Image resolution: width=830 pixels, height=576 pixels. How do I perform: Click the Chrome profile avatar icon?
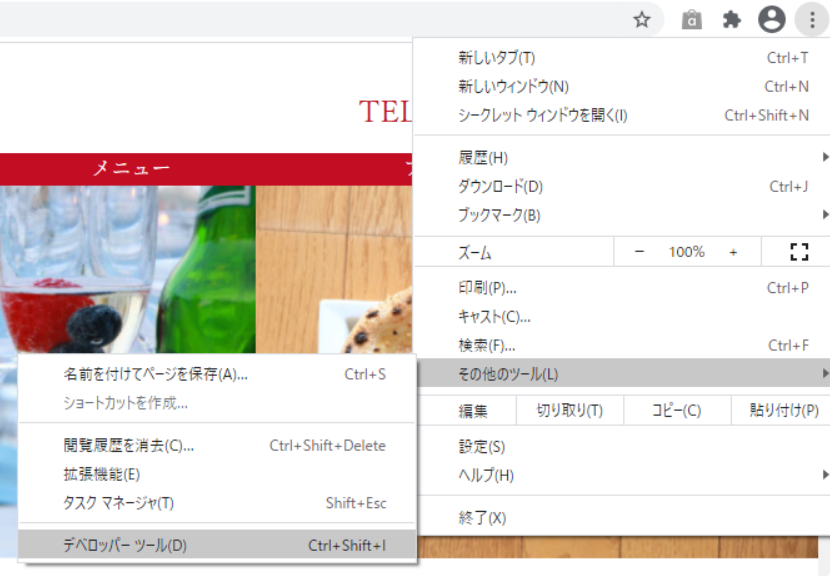[x=769, y=18]
